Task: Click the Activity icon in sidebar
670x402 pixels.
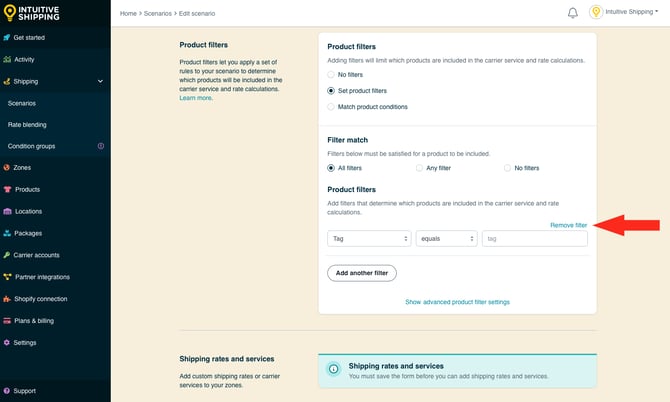Action: [8, 59]
